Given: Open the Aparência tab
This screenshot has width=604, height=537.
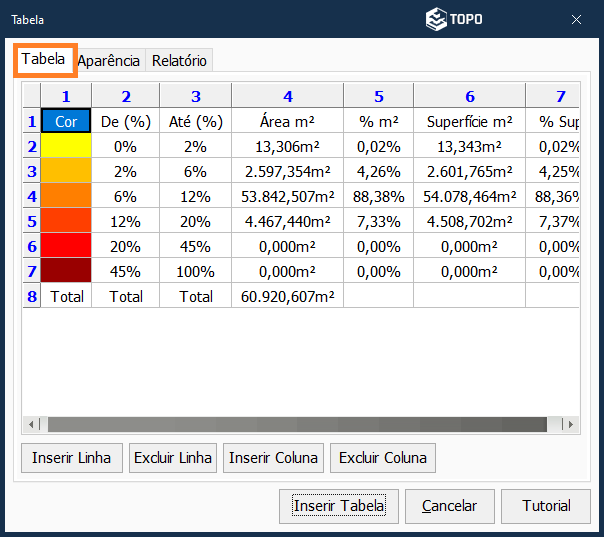Looking at the screenshot, I should pyautogui.click(x=109, y=61).
